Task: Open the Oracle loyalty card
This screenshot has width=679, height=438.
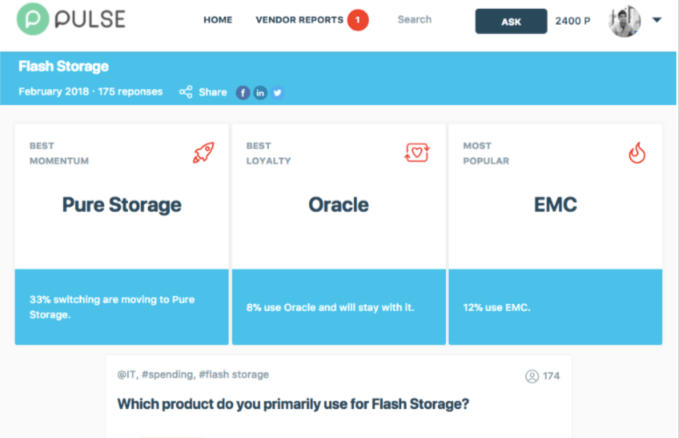Action: [x=338, y=205]
